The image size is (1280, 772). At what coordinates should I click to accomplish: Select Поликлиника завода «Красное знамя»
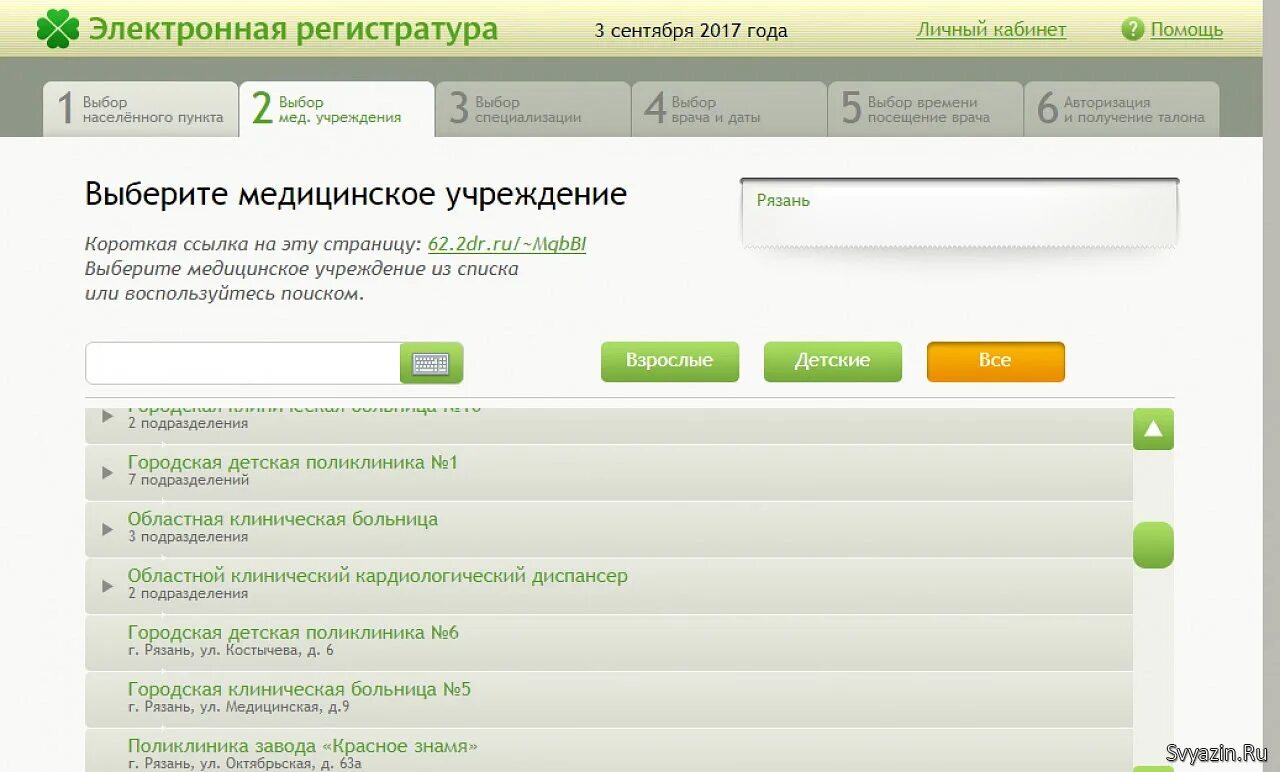click(303, 747)
